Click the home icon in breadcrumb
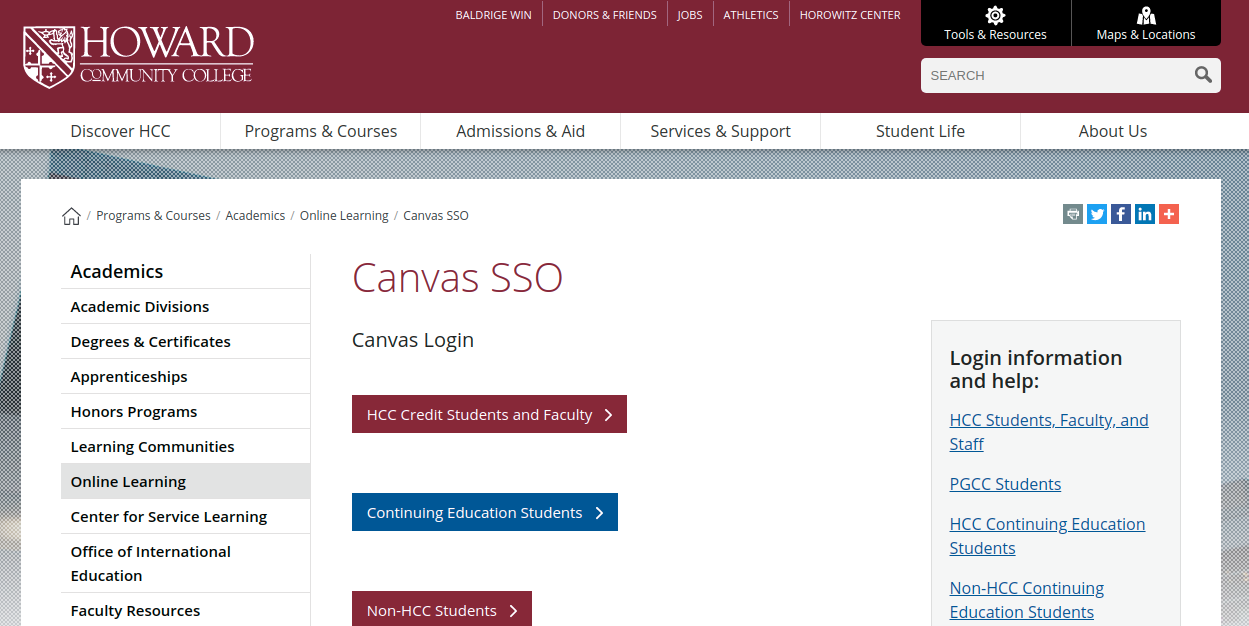 click(71, 216)
